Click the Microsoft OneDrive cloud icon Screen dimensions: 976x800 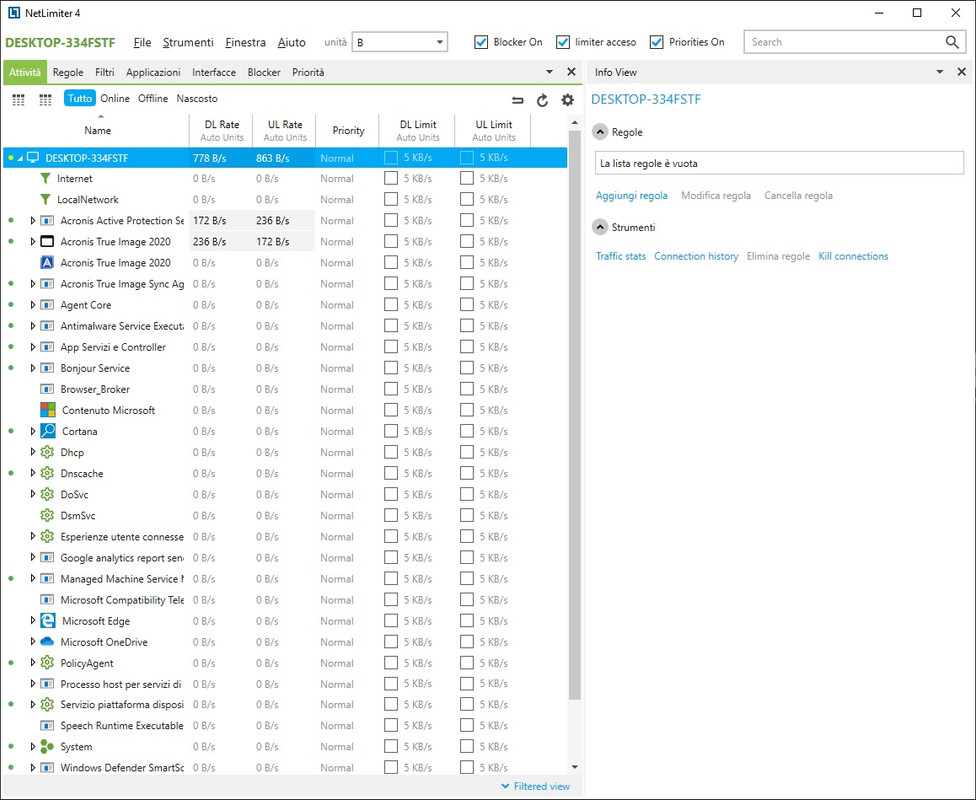coord(47,642)
